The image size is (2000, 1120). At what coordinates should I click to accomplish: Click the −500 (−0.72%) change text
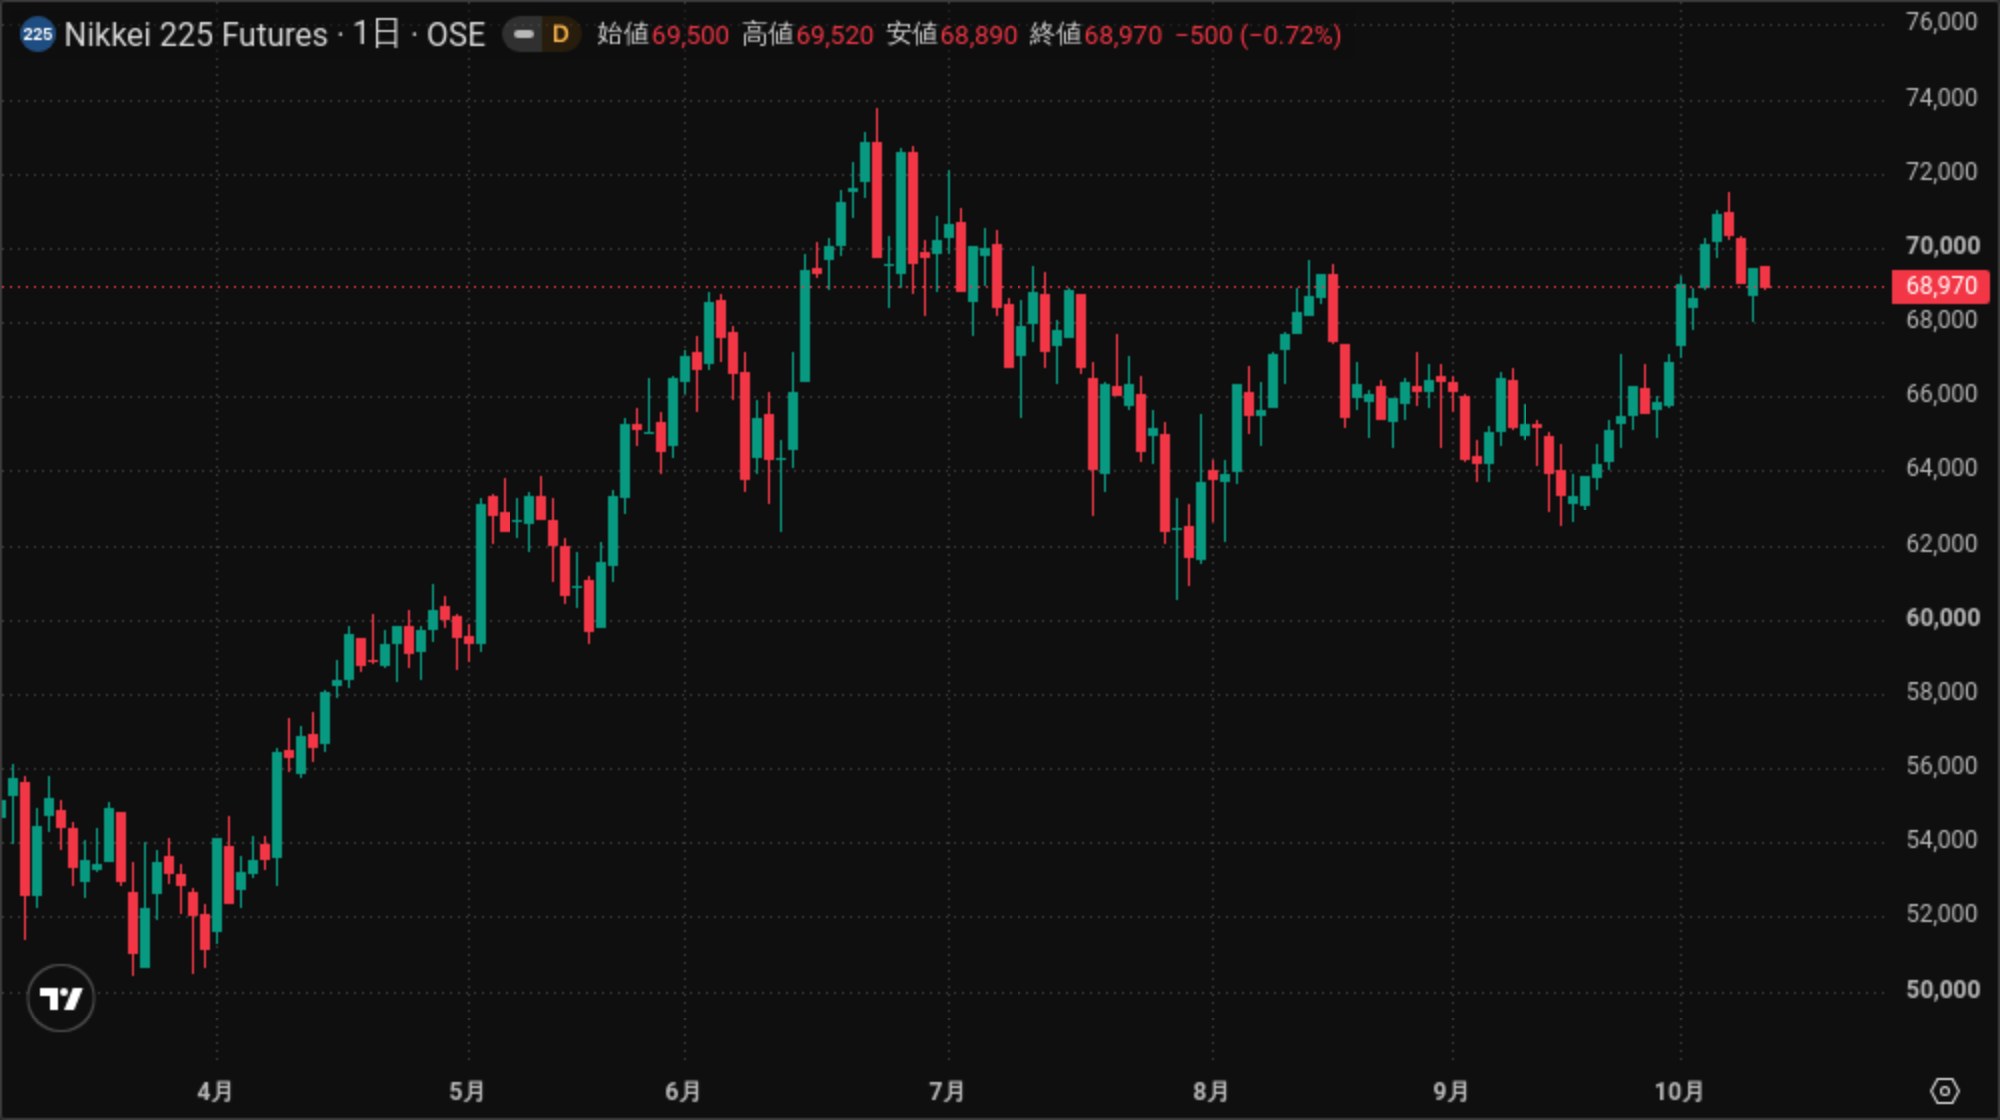(x=1258, y=35)
